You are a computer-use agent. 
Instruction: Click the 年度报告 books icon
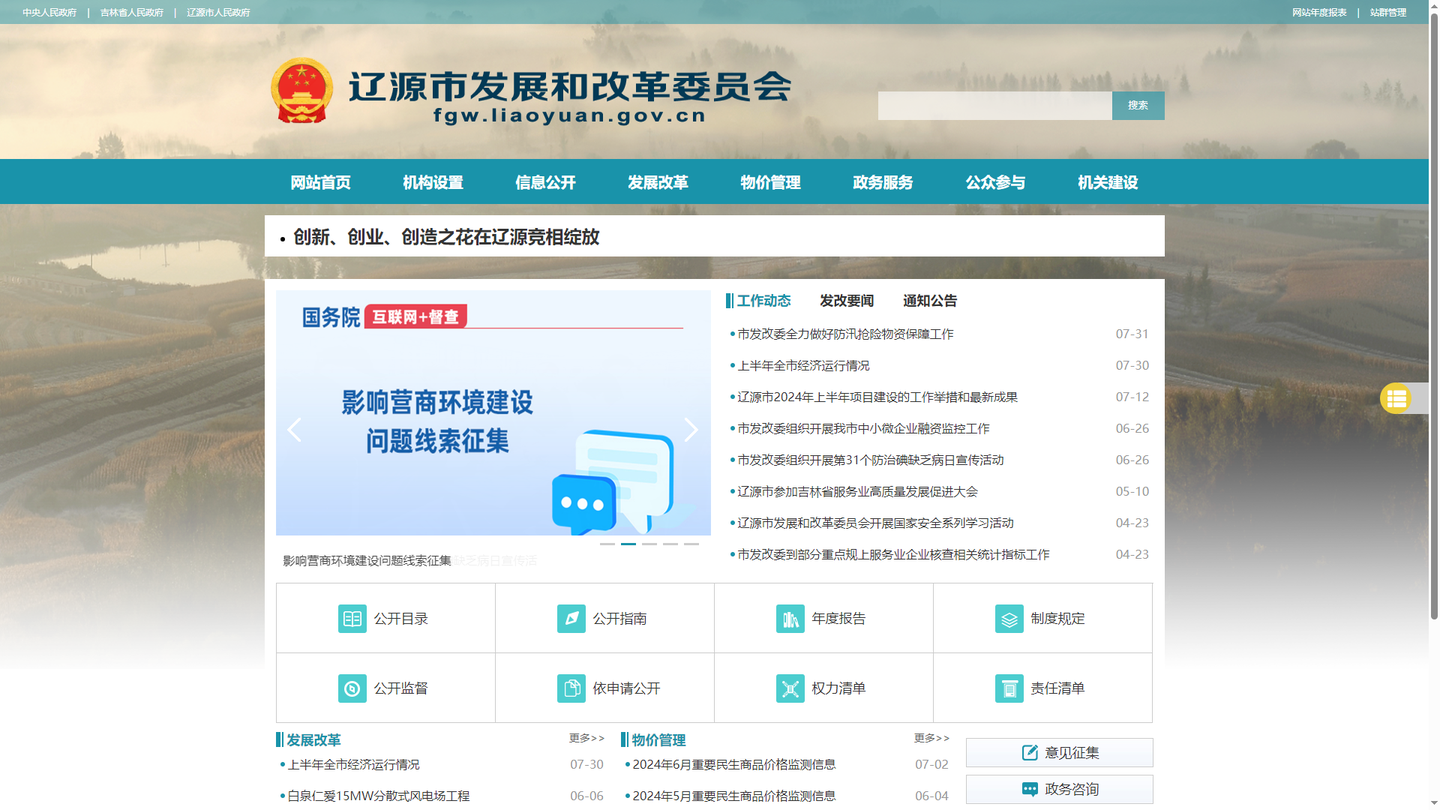(790, 619)
